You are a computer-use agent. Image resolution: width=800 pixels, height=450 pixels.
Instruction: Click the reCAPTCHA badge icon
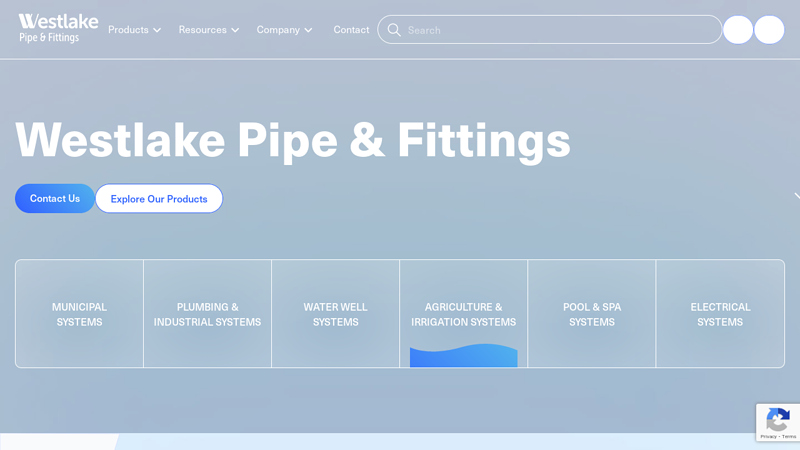778,420
